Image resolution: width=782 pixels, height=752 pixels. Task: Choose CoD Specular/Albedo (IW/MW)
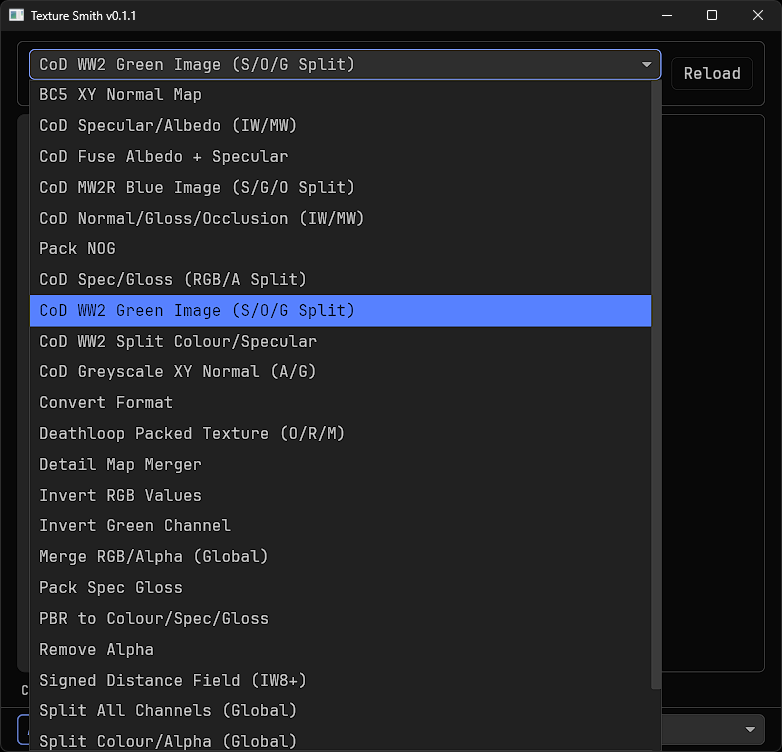click(340, 126)
